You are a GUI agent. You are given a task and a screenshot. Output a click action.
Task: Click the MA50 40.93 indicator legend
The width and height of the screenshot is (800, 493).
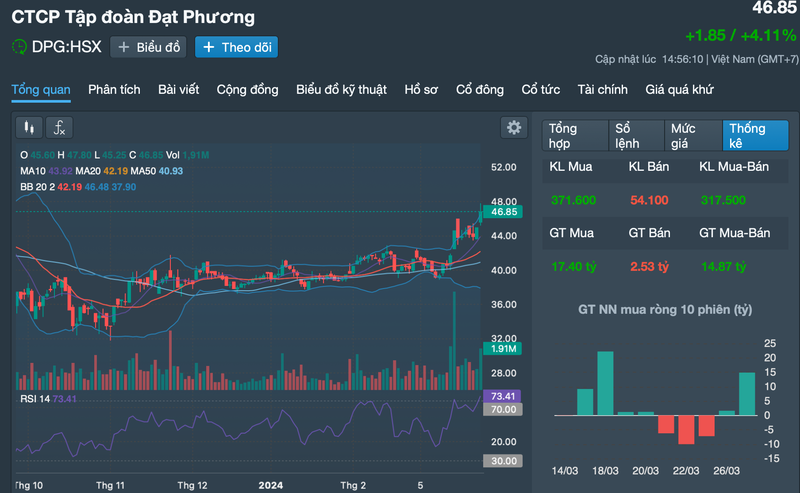(x=157, y=171)
